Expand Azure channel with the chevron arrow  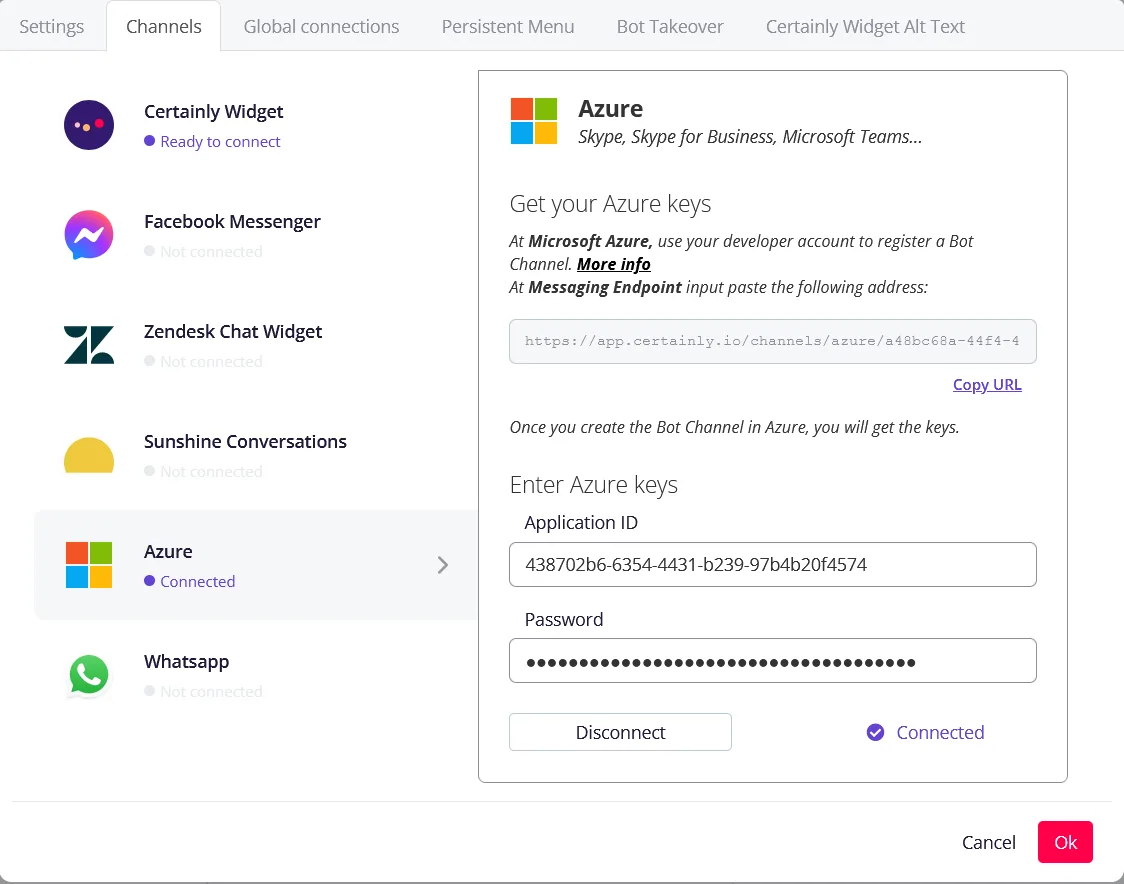[443, 565]
